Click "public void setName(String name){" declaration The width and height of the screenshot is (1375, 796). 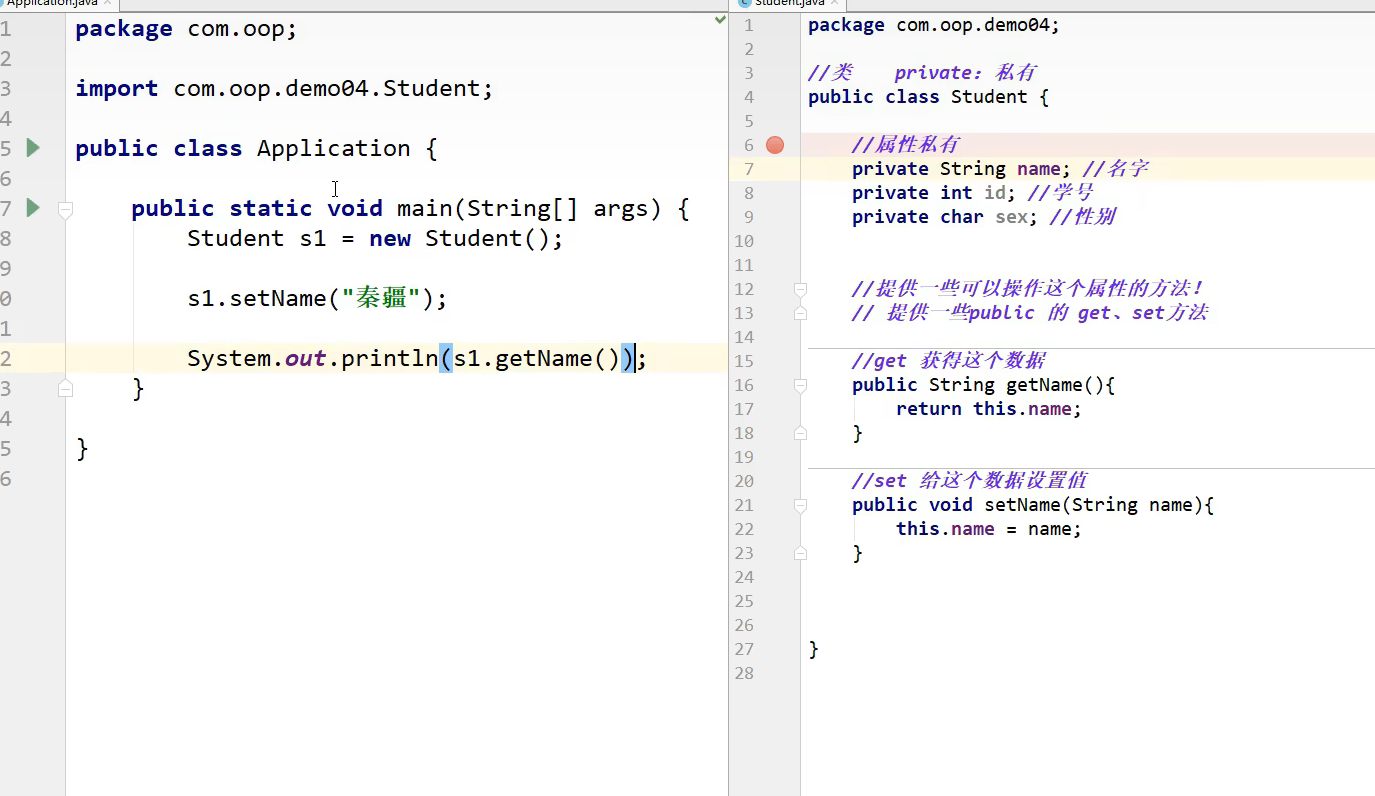[x=1033, y=505]
